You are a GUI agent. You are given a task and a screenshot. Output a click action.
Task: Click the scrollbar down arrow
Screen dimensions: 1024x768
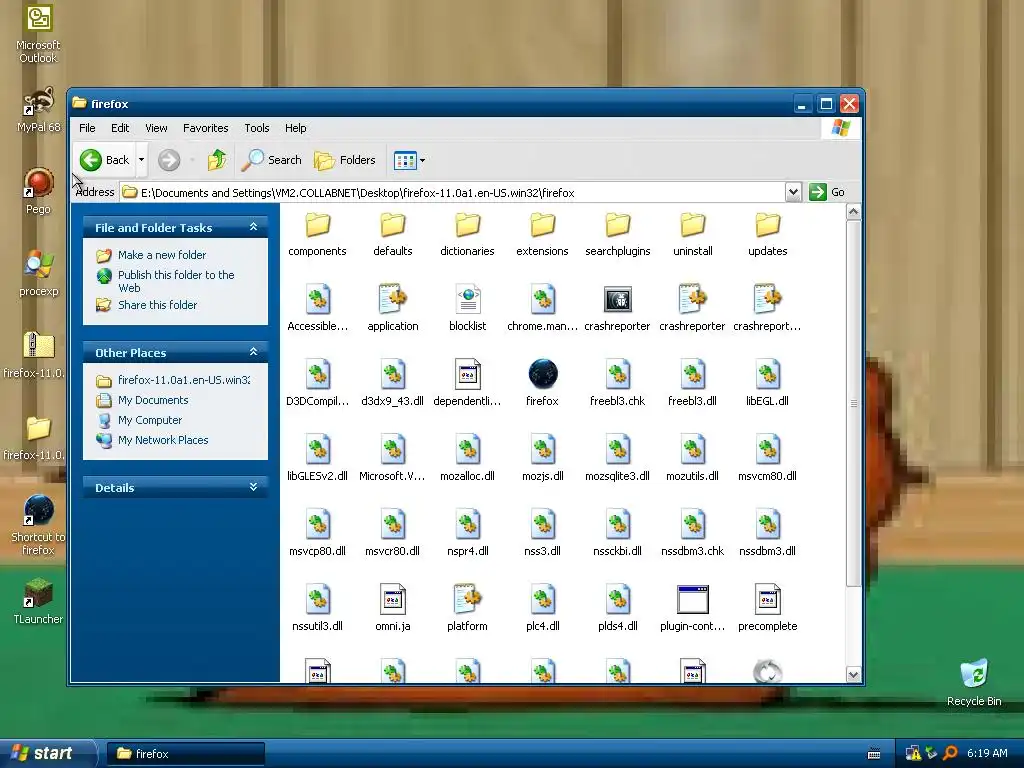854,674
